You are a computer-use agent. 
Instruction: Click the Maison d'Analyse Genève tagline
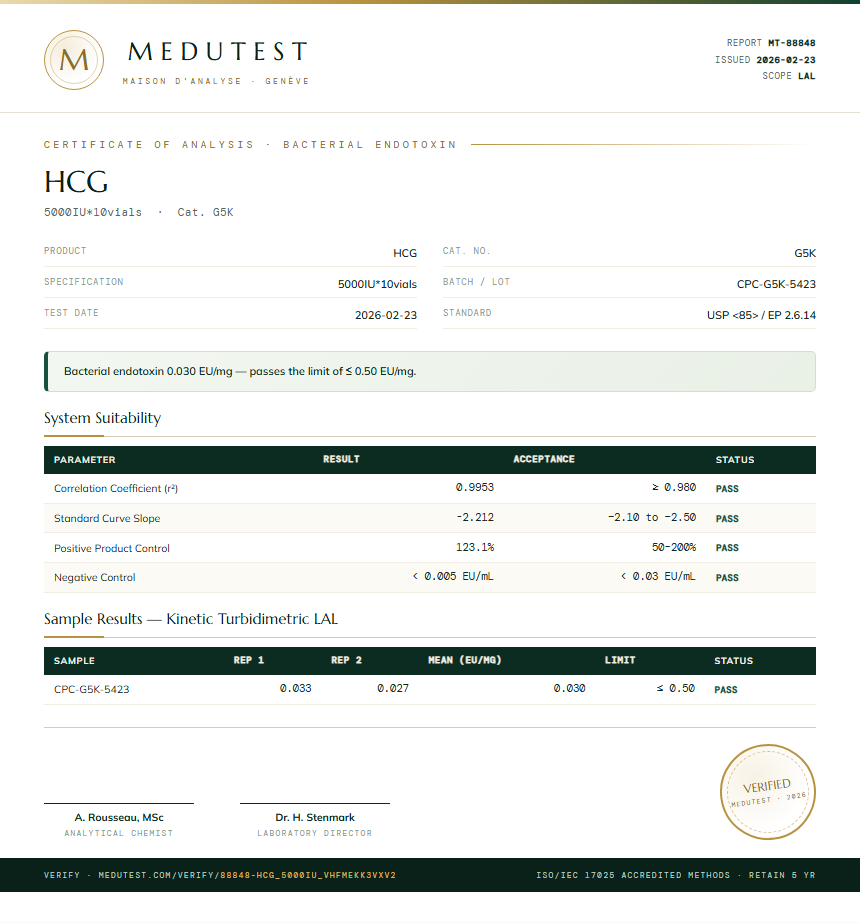coord(215,81)
